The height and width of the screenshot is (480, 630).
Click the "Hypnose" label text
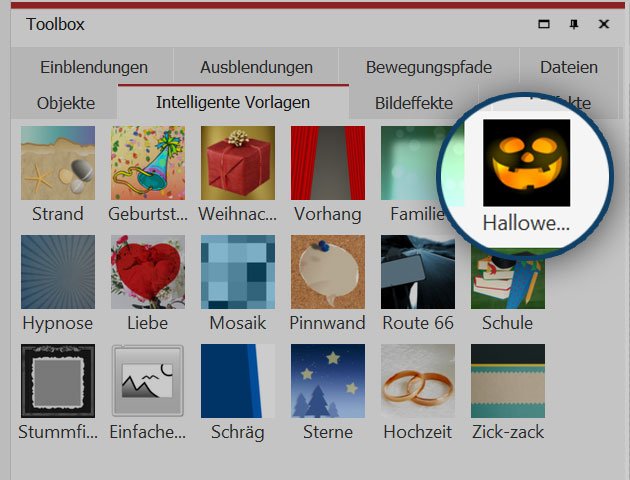[x=58, y=323]
